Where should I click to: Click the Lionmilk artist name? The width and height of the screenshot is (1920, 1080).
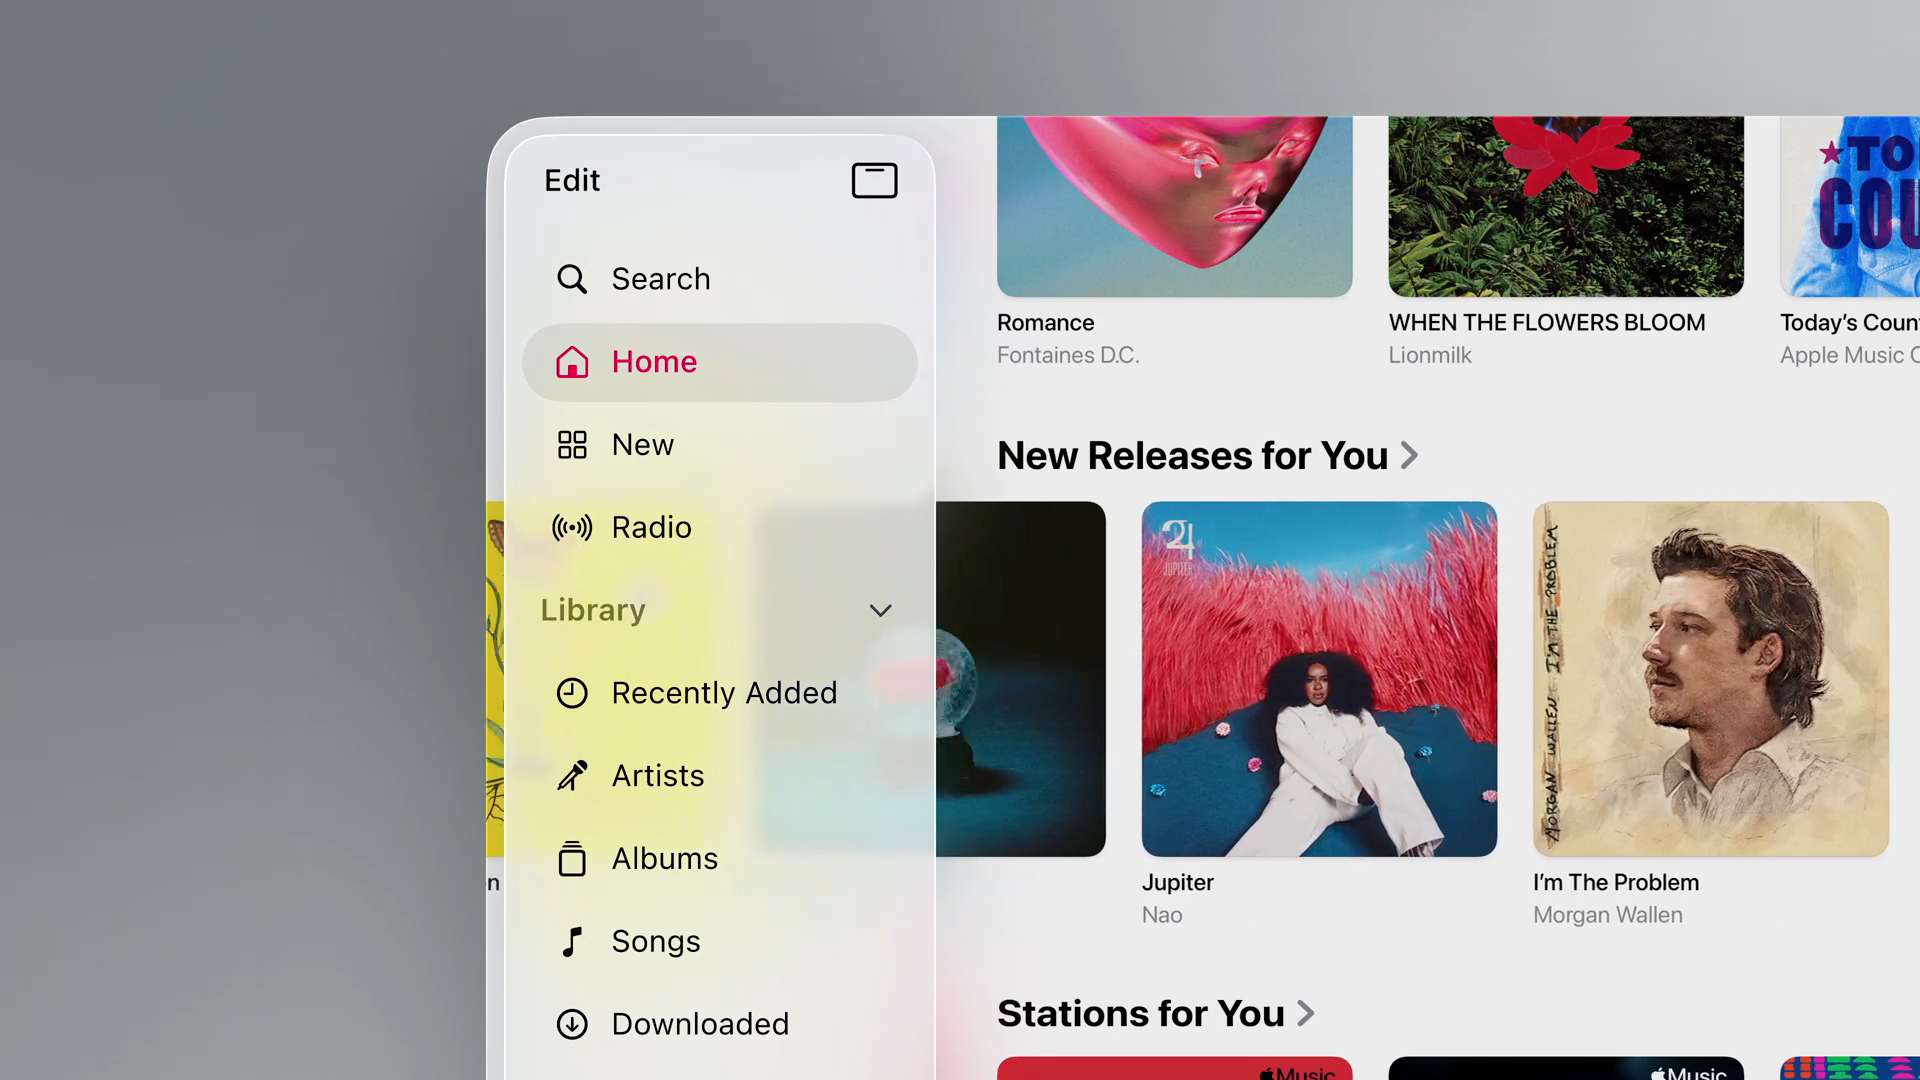click(x=1430, y=355)
